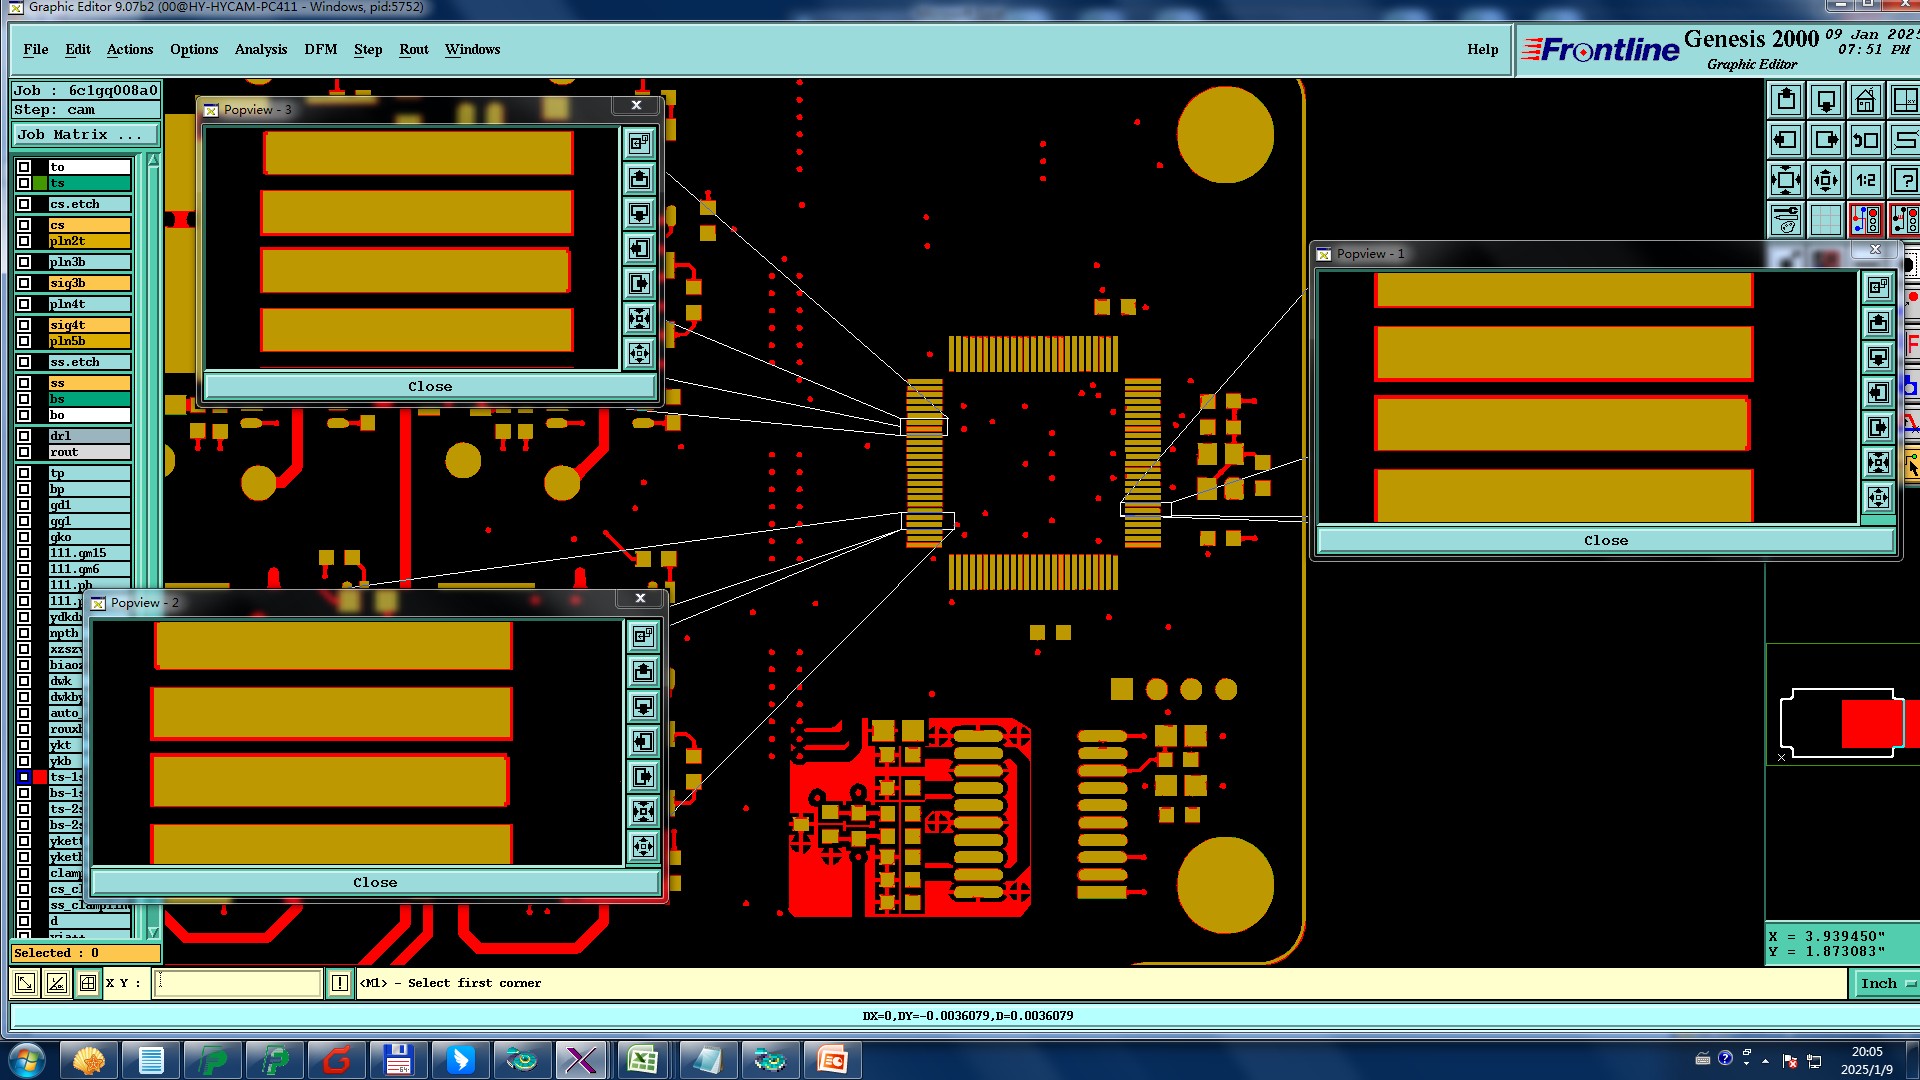Viewport: 1920px width, 1080px height.
Task: Open the grid display icon
Action: click(1826, 220)
